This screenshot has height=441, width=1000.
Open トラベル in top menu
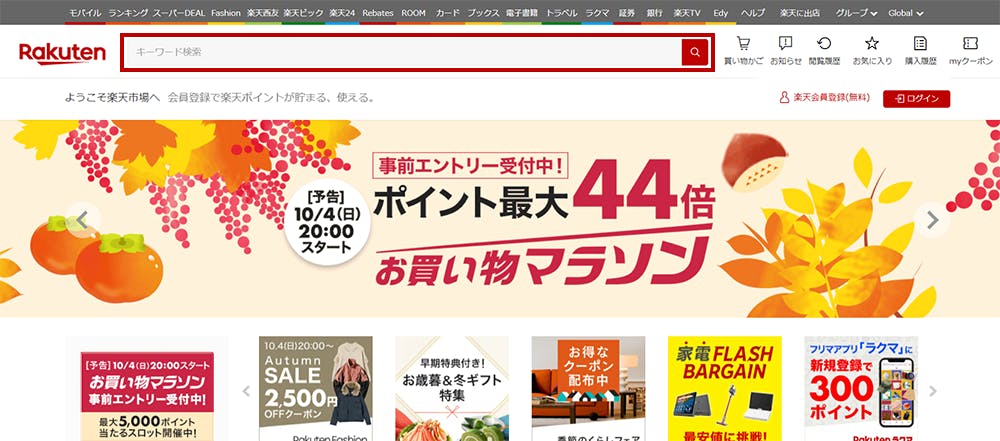[562, 13]
